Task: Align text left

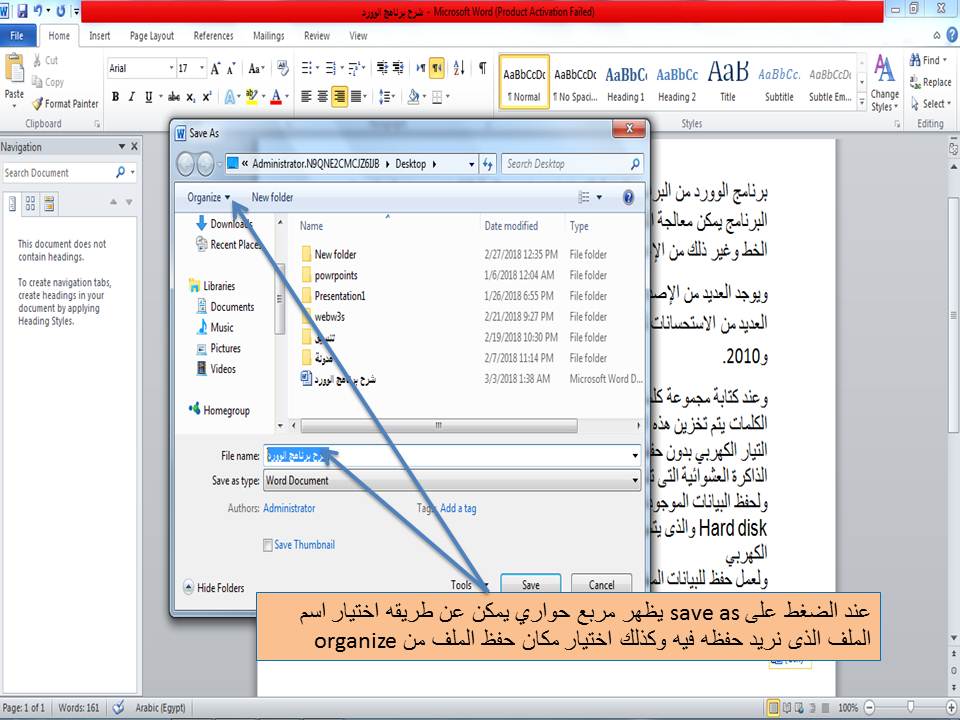Action: [306, 97]
